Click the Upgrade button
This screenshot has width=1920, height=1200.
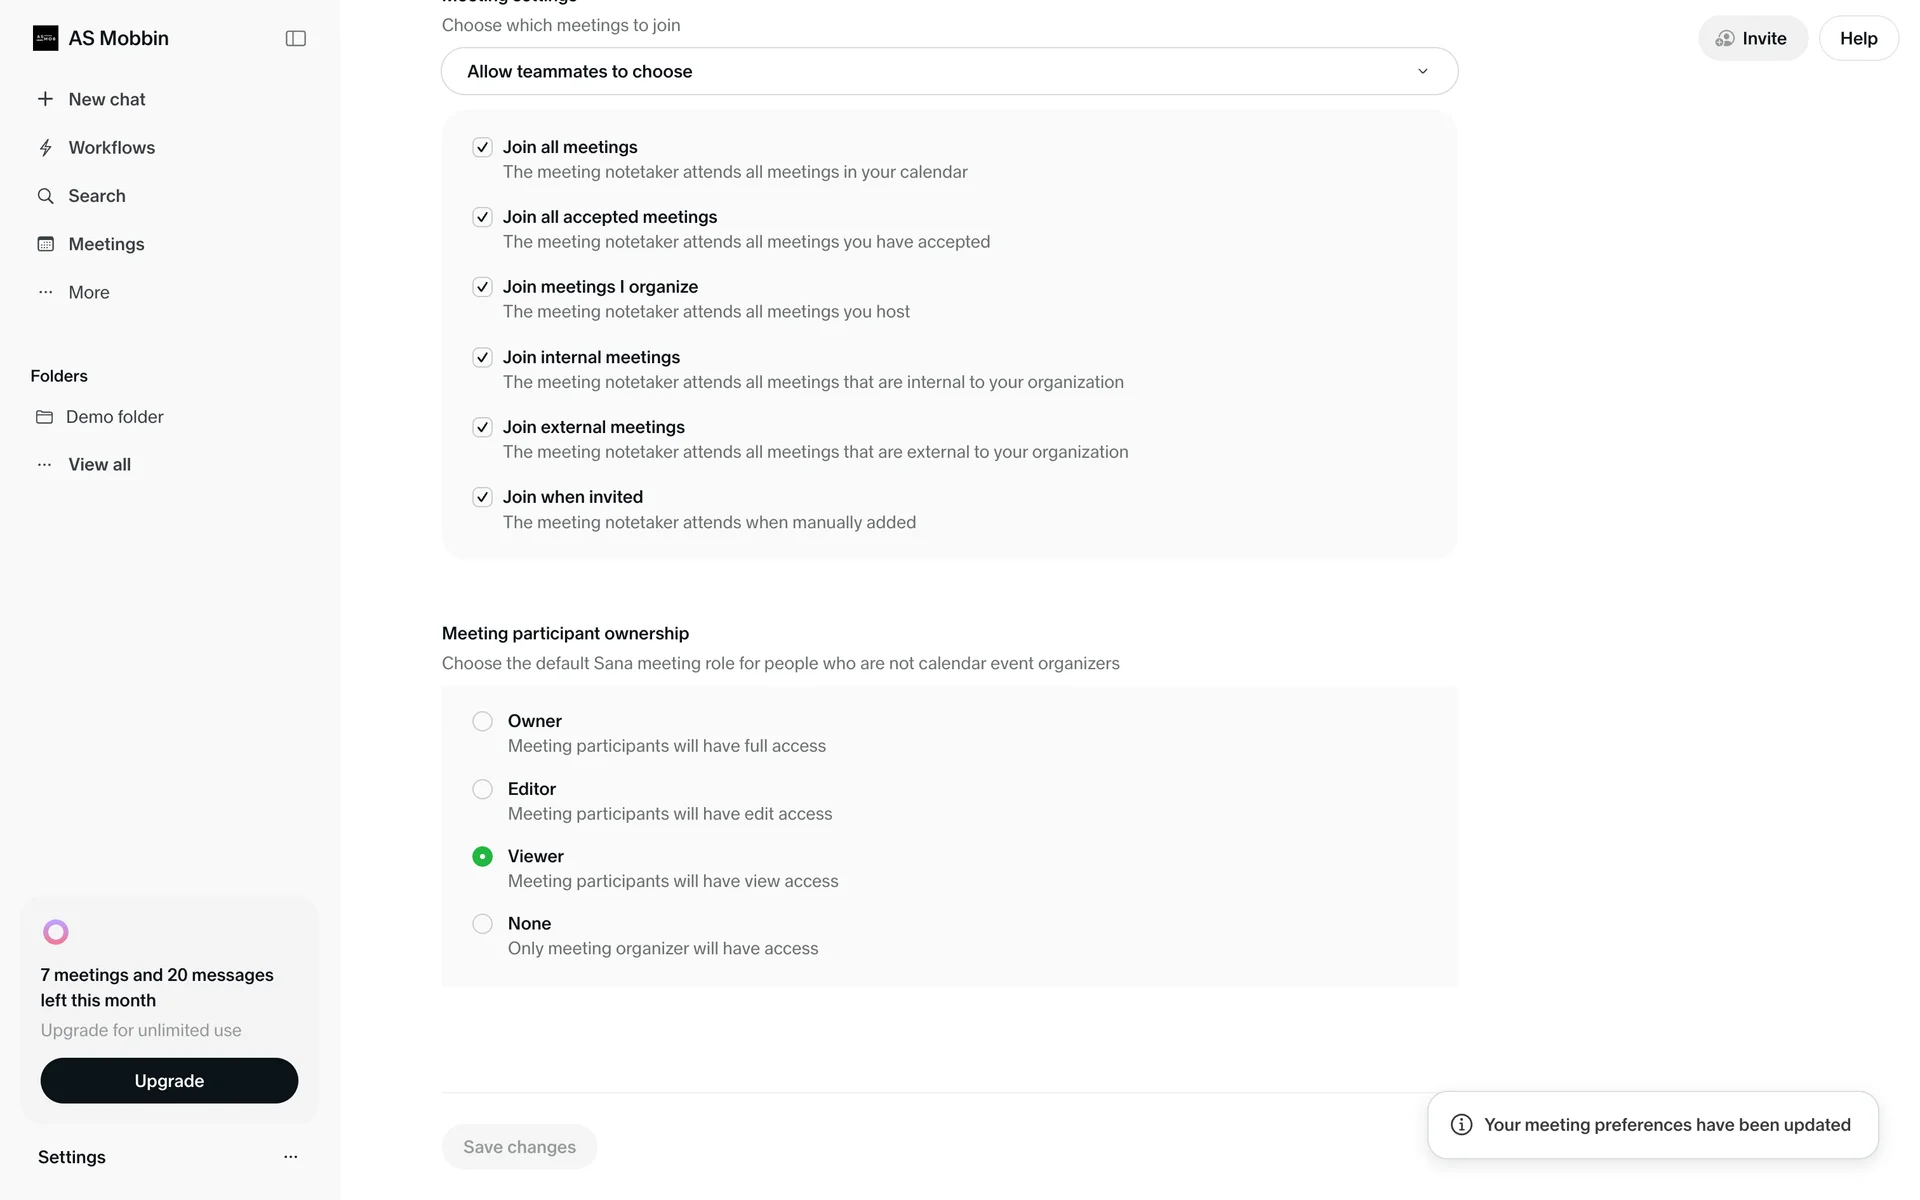(169, 1081)
